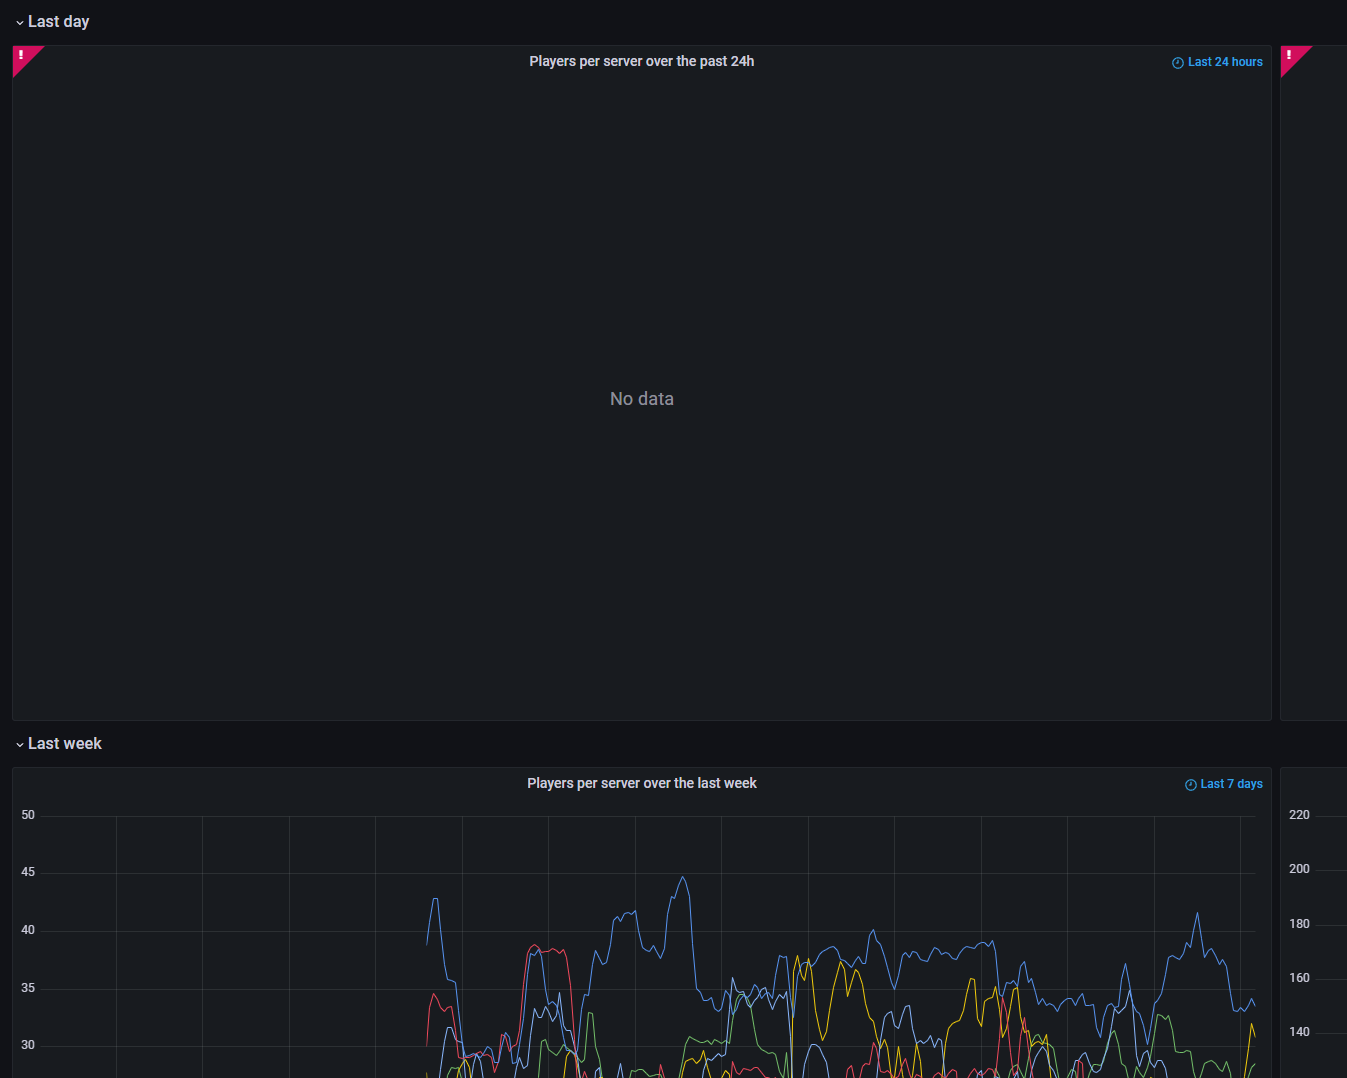
Task: Click the blue series peak in the weekly chart
Action: tap(682, 878)
